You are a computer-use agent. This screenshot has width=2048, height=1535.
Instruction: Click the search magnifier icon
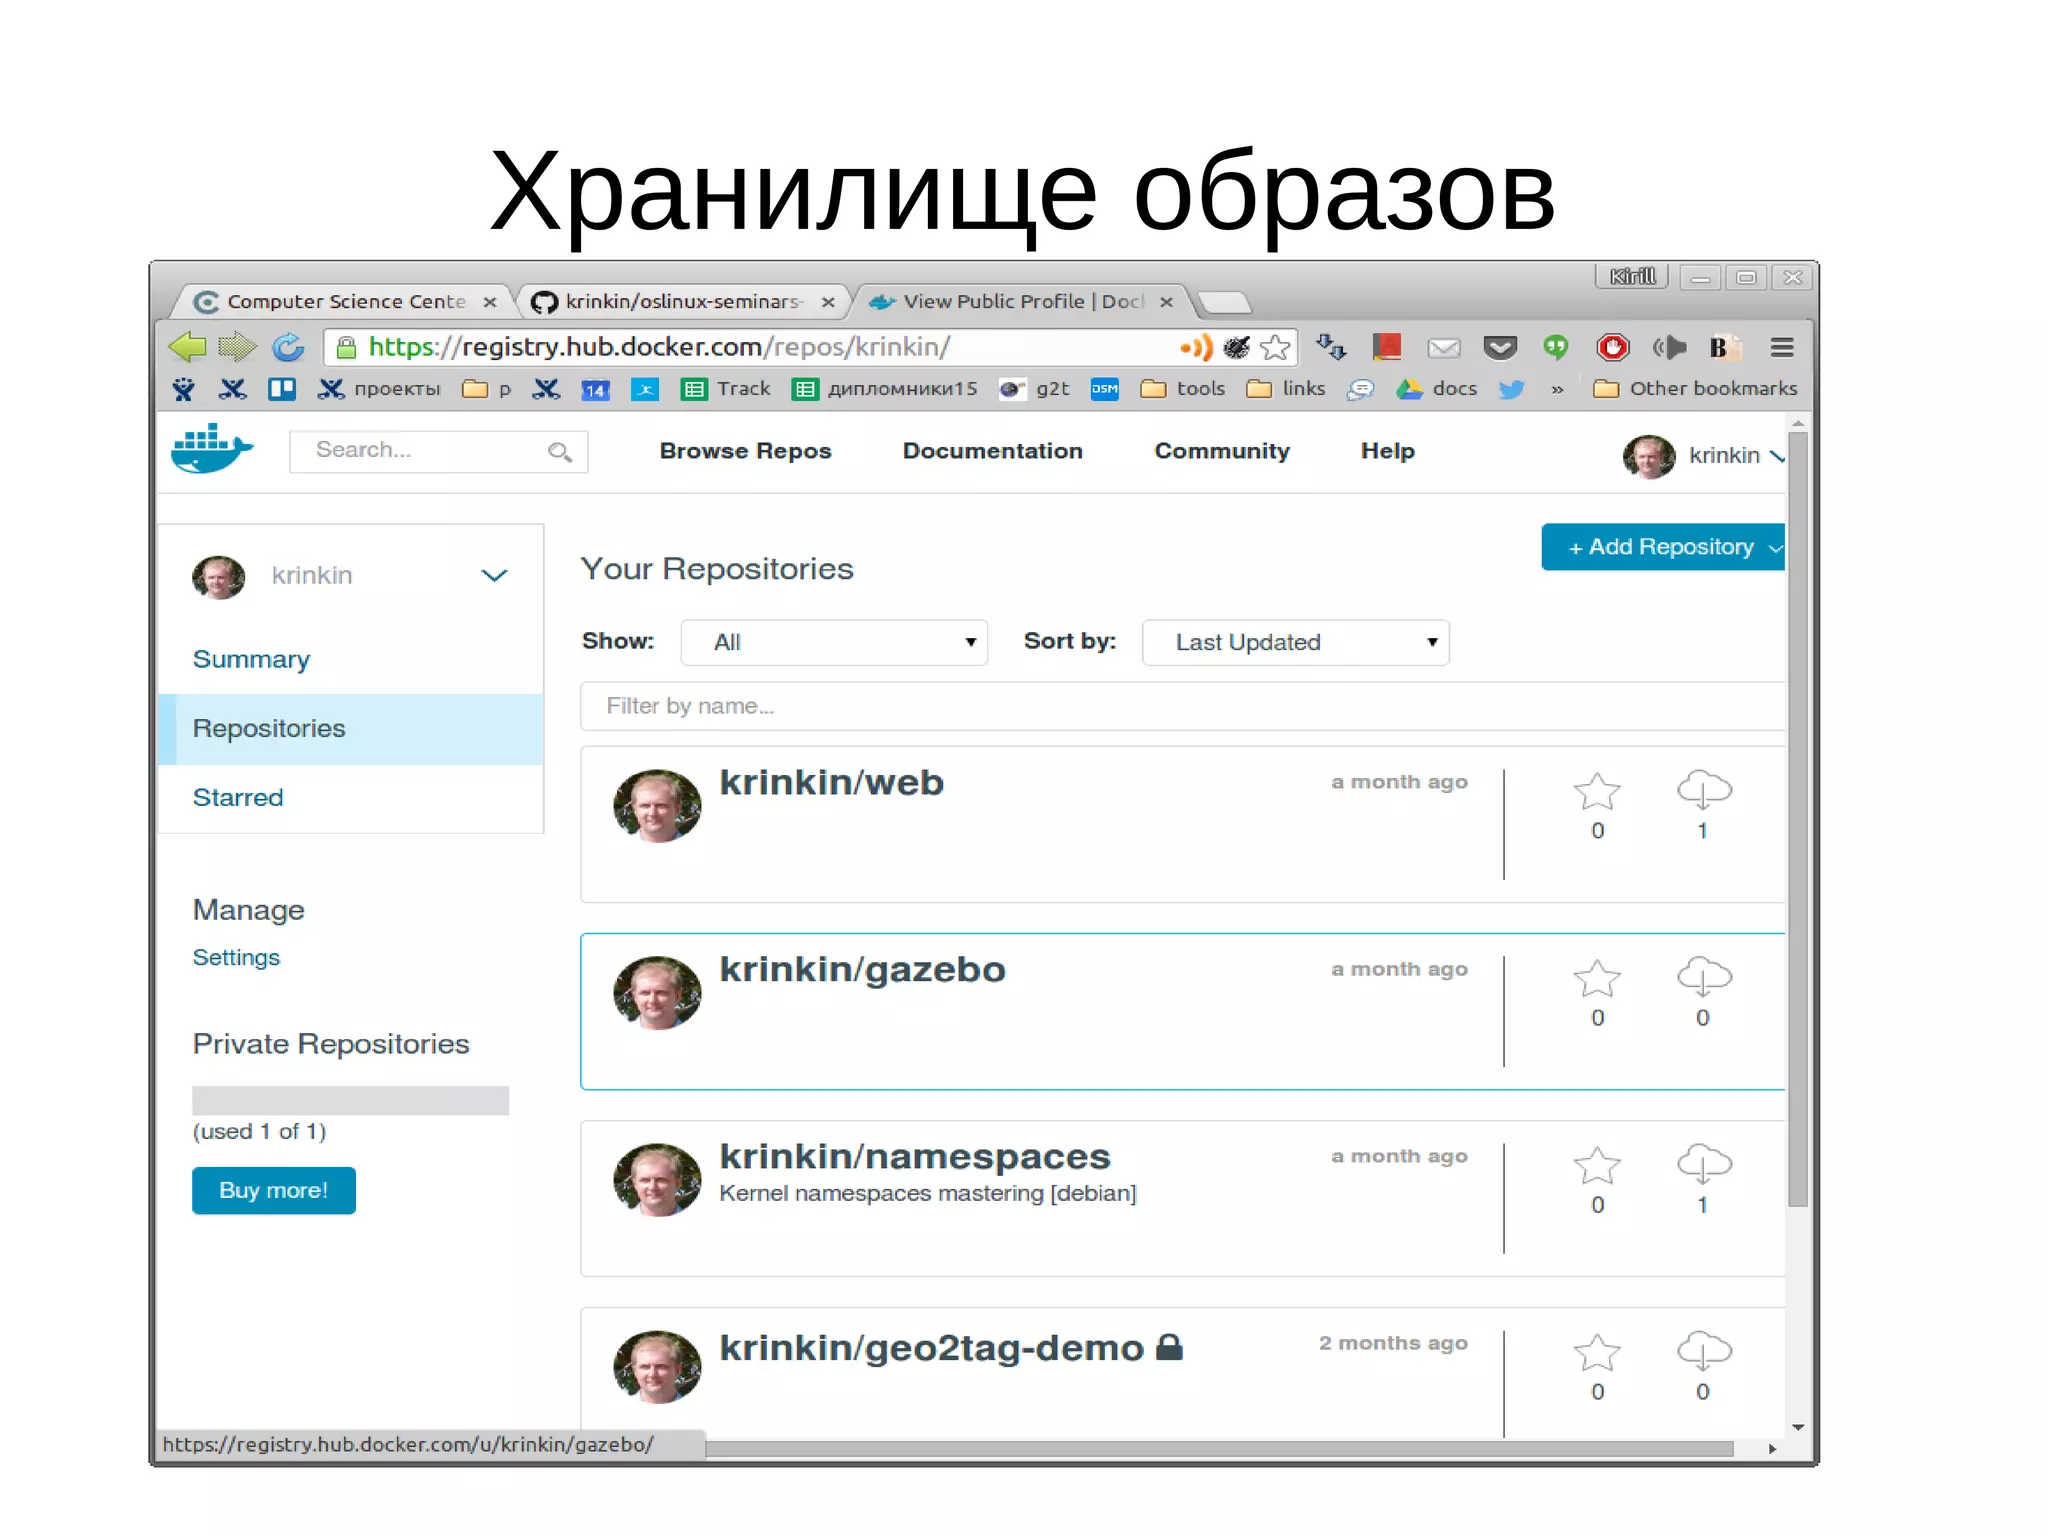pyautogui.click(x=560, y=452)
